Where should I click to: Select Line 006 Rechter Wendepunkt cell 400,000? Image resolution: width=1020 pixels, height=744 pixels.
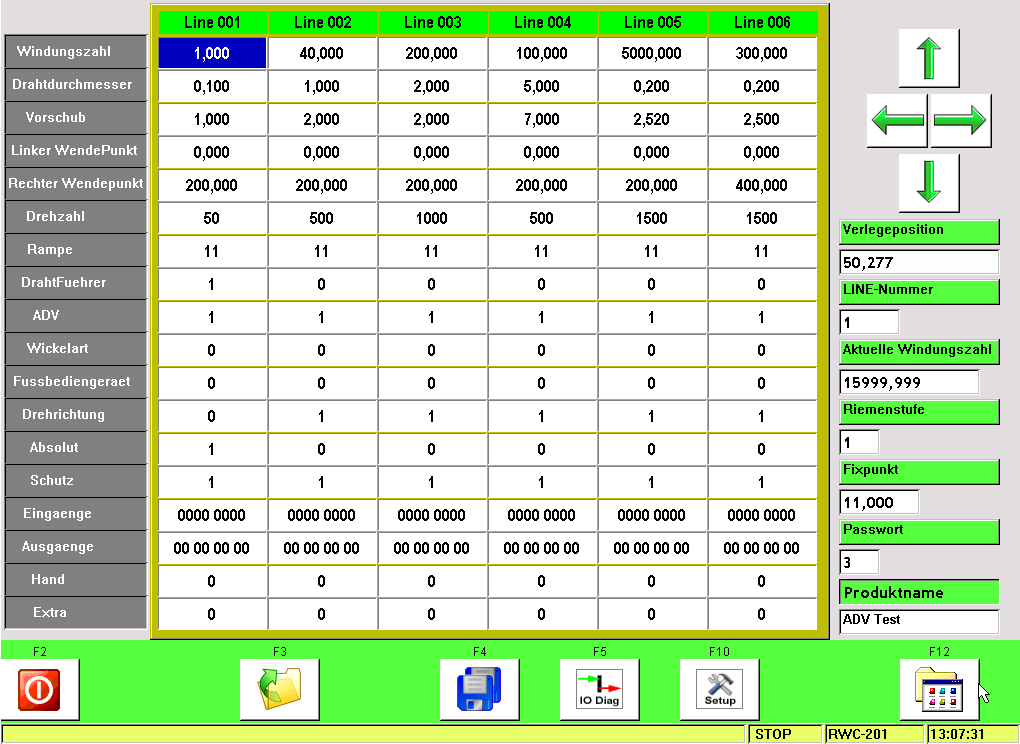(762, 186)
